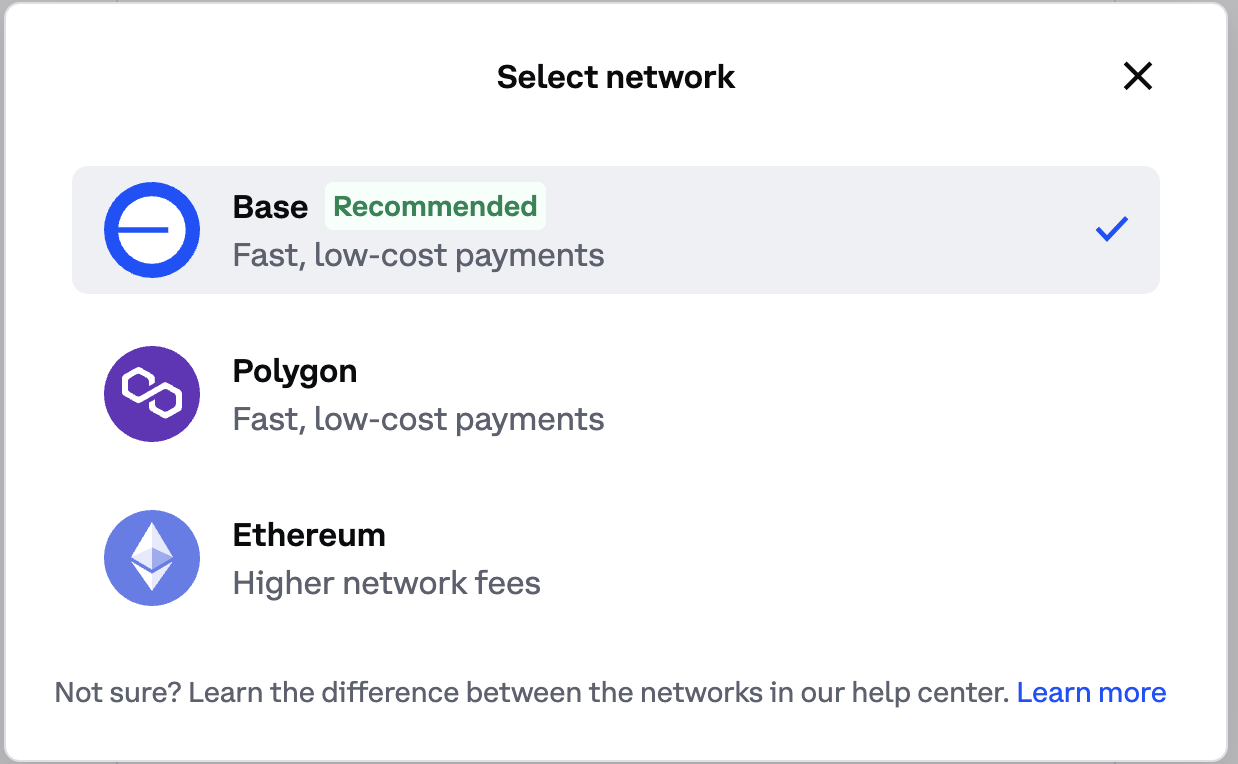Image resolution: width=1238 pixels, height=764 pixels.
Task: Close the Select network dialog
Action: click(x=1138, y=76)
